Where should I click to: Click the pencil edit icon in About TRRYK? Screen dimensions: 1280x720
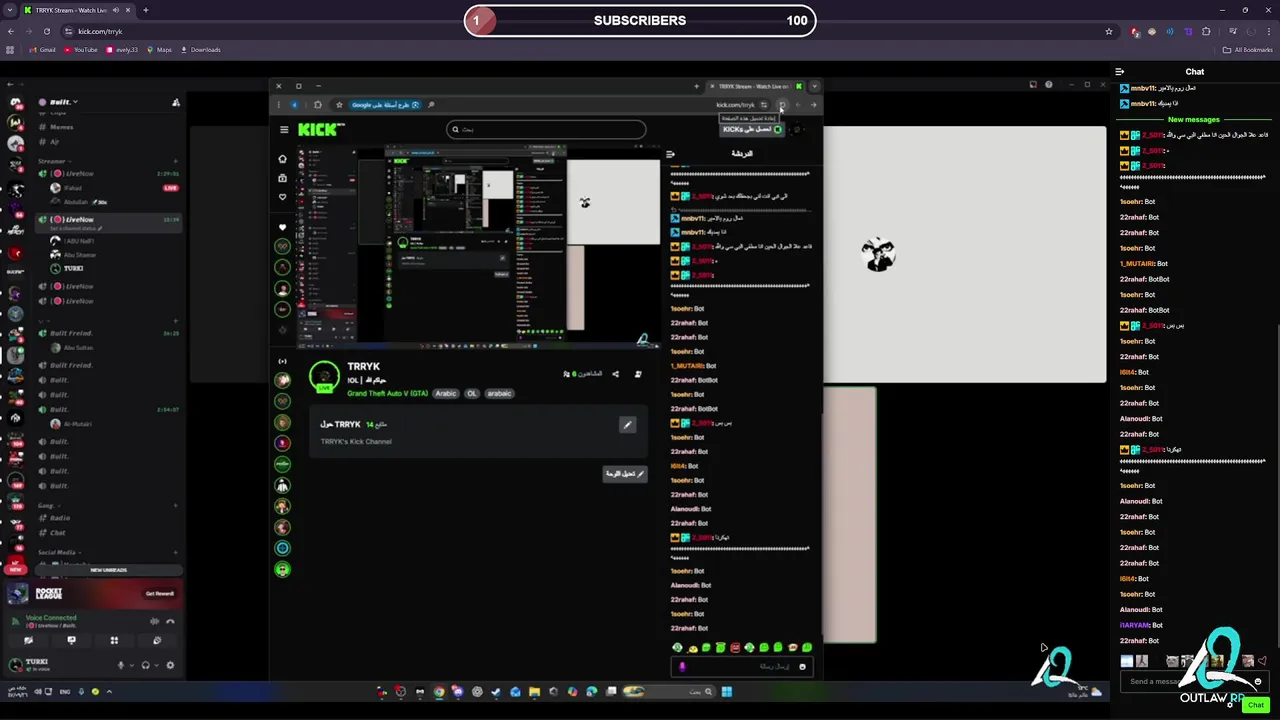[x=627, y=425]
